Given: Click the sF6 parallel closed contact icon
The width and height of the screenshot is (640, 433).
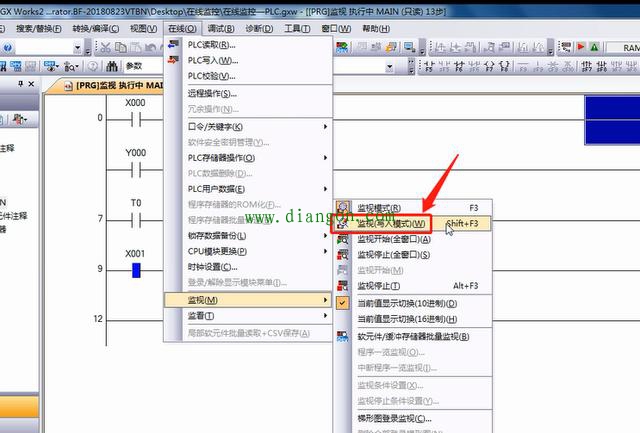Looking at the screenshot, I should click(x=474, y=66).
